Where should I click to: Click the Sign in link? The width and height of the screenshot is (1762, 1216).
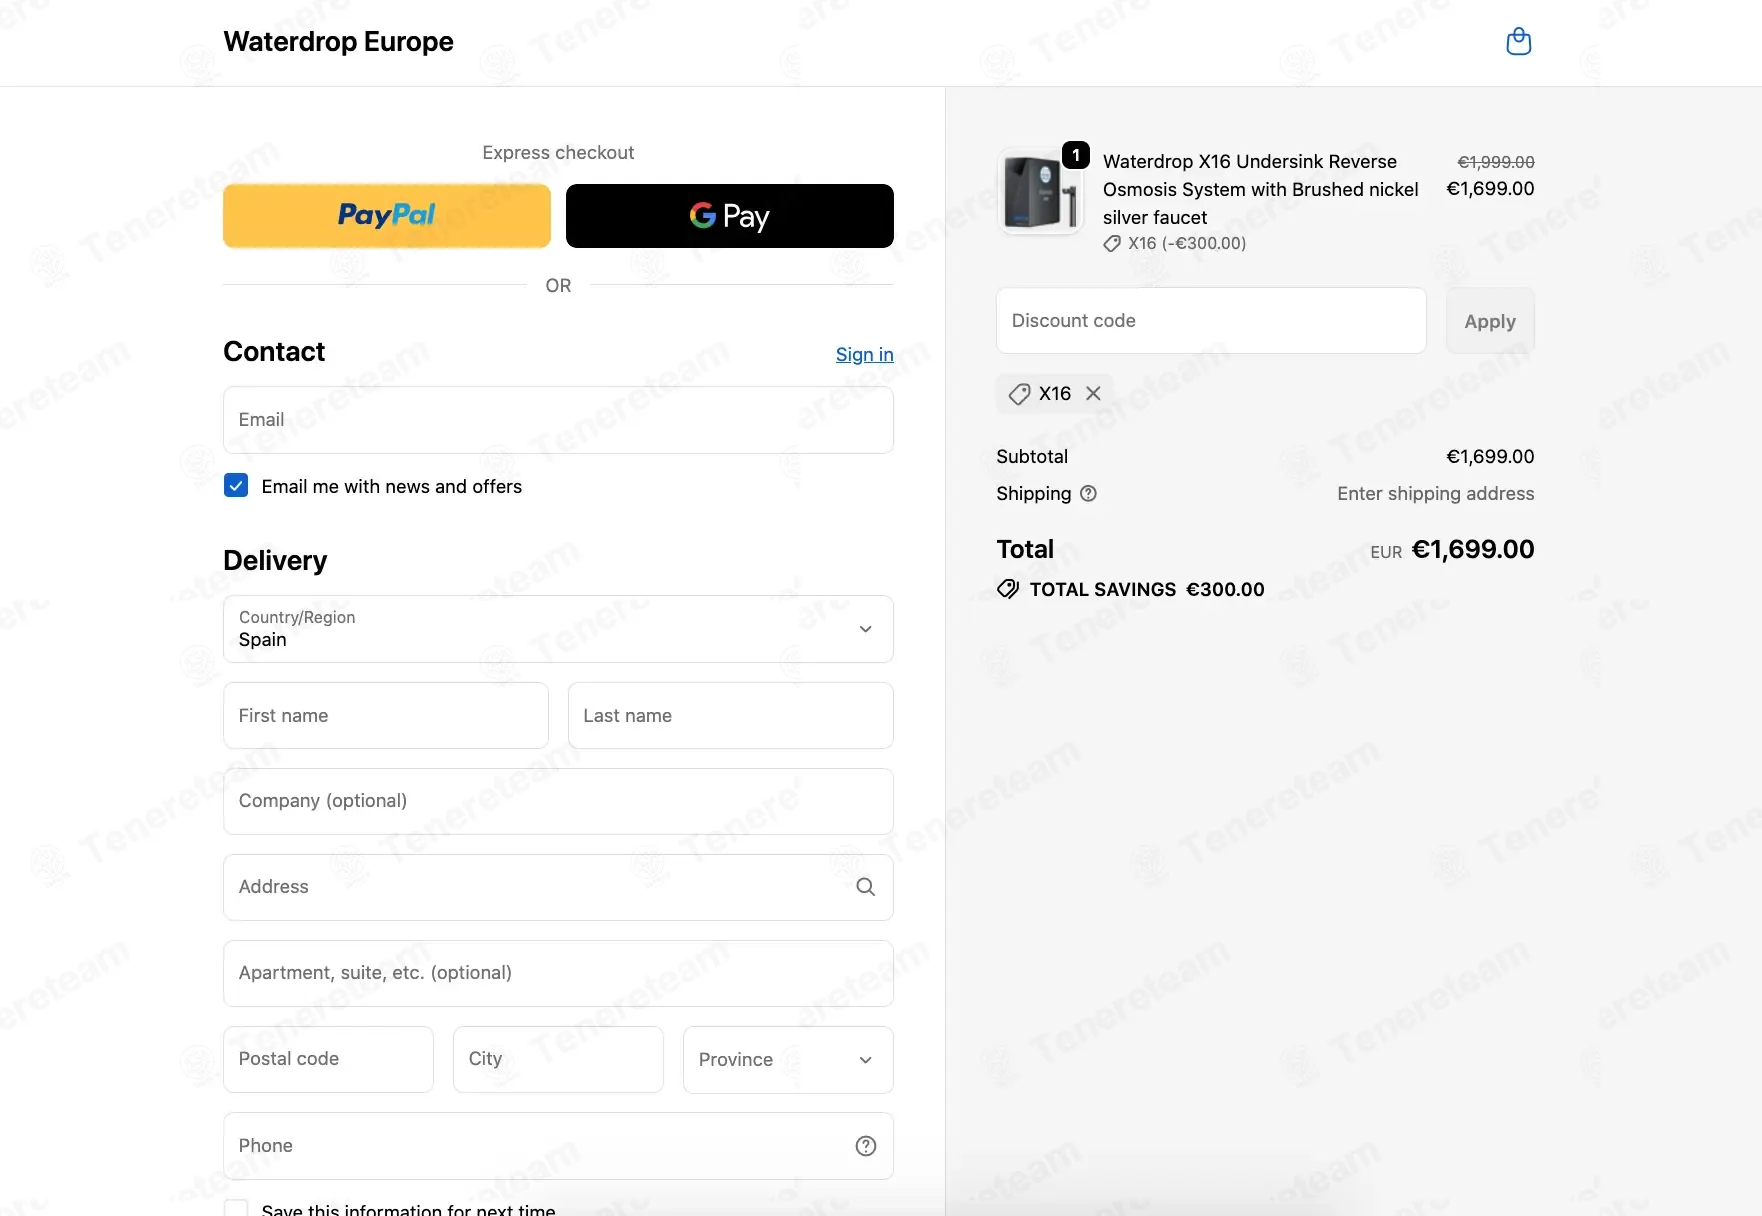point(864,355)
